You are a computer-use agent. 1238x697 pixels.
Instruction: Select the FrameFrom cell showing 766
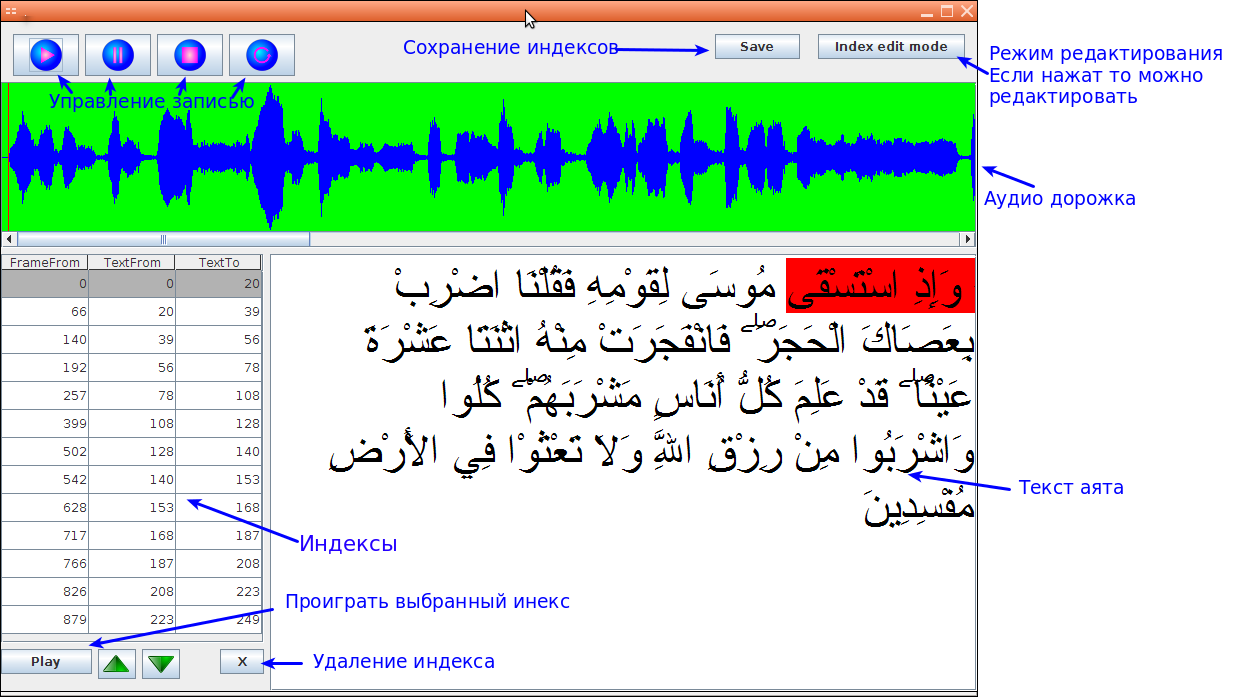point(45,564)
